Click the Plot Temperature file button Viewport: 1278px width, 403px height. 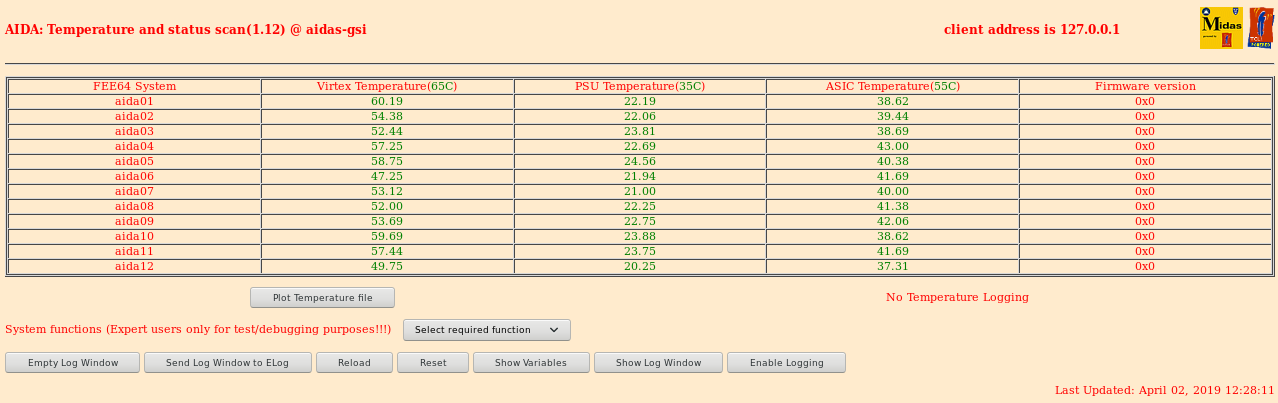tap(322, 298)
